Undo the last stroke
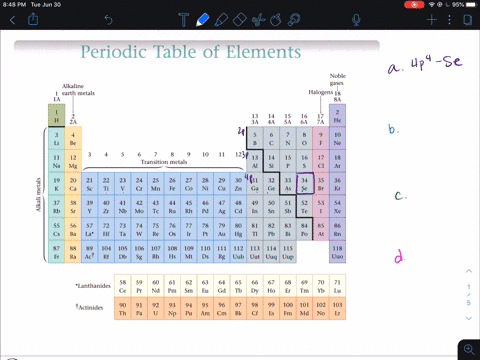Image resolution: width=480 pixels, height=360 pixels. (x=108, y=20)
